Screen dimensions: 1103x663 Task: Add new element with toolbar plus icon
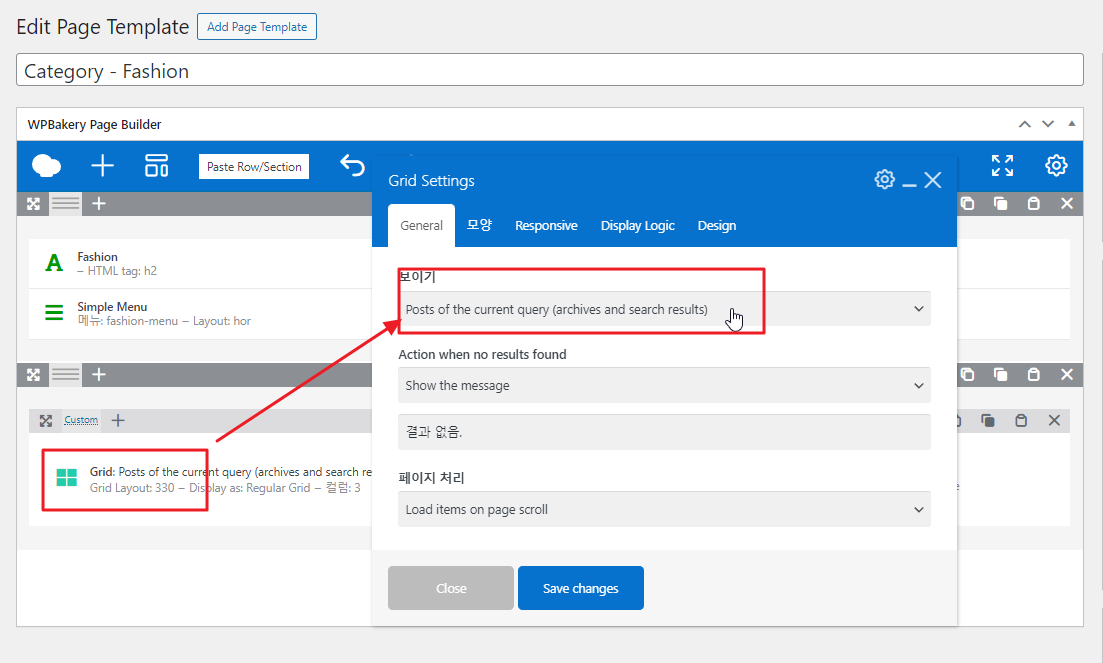click(x=103, y=166)
